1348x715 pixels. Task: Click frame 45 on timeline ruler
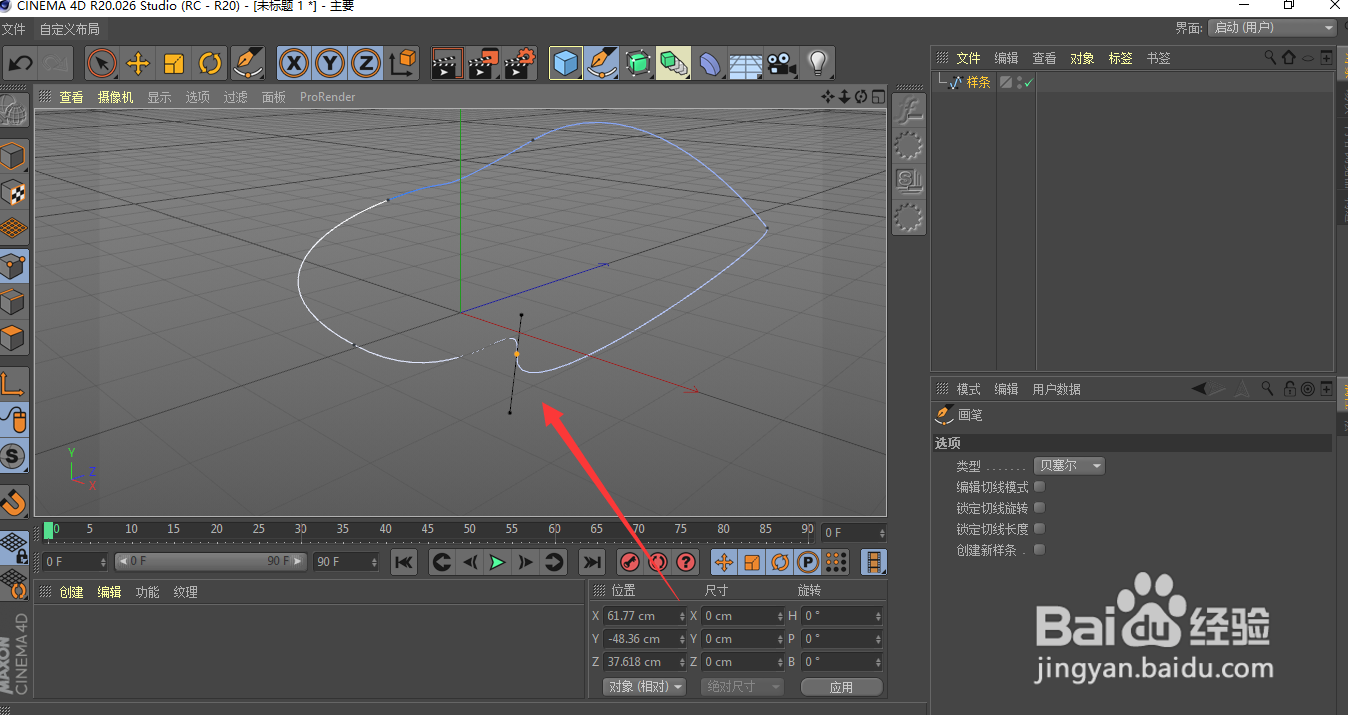point(427,530)
